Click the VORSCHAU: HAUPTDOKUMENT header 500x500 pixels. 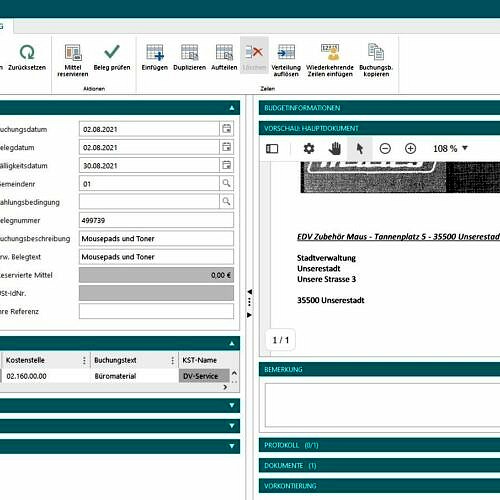coord(379,128)
